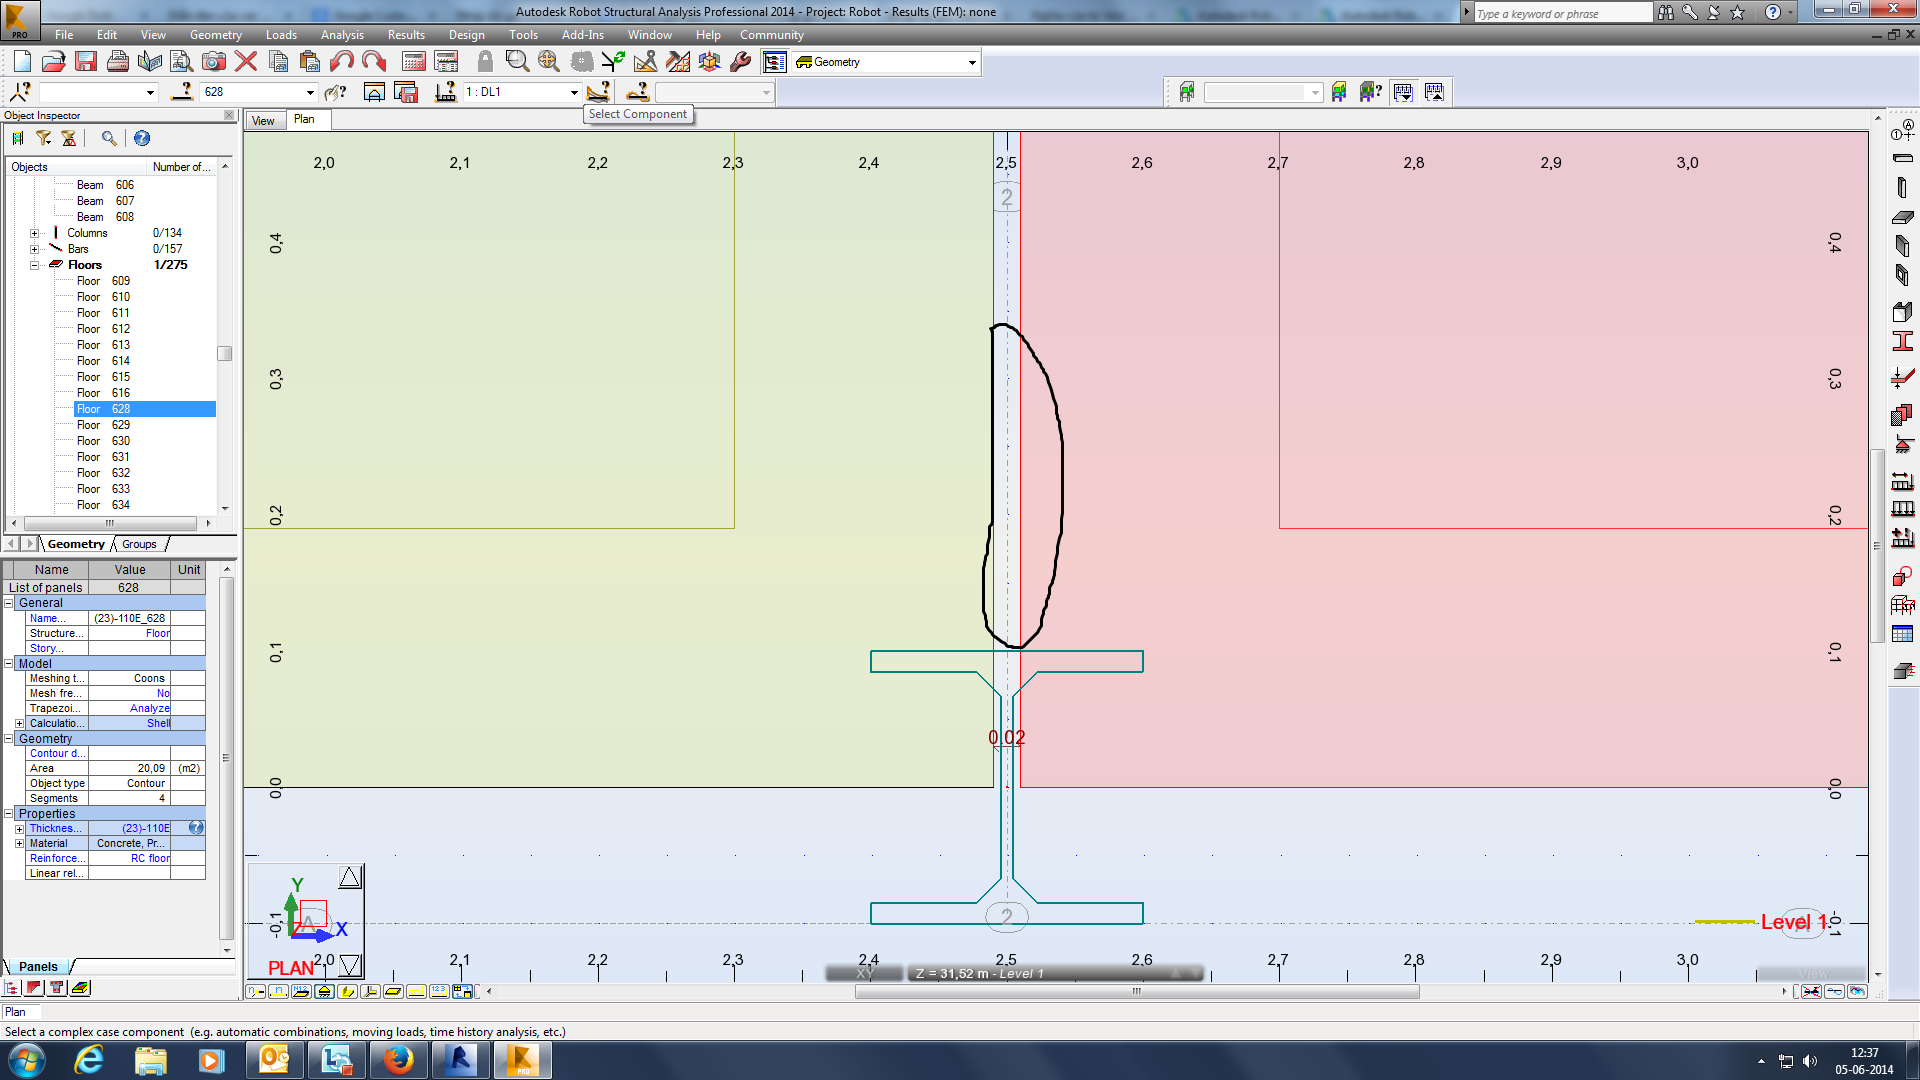Toggle bar numbers display icon at bottom
The image size is (1920, 1080).
(x=279, y=992)
